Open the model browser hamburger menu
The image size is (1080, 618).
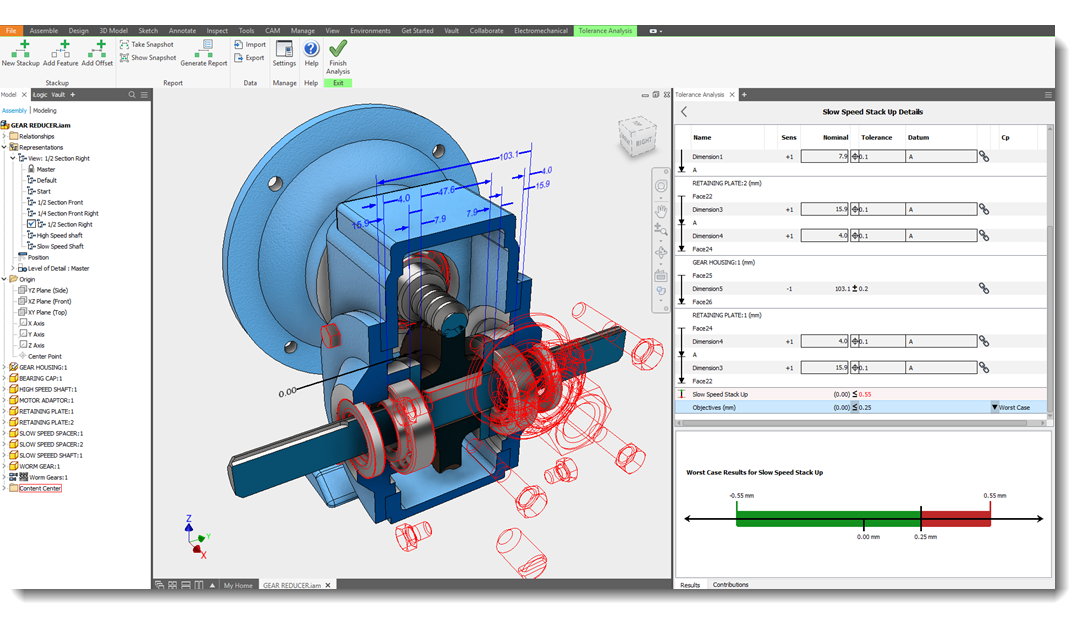[x=144, y=94]
